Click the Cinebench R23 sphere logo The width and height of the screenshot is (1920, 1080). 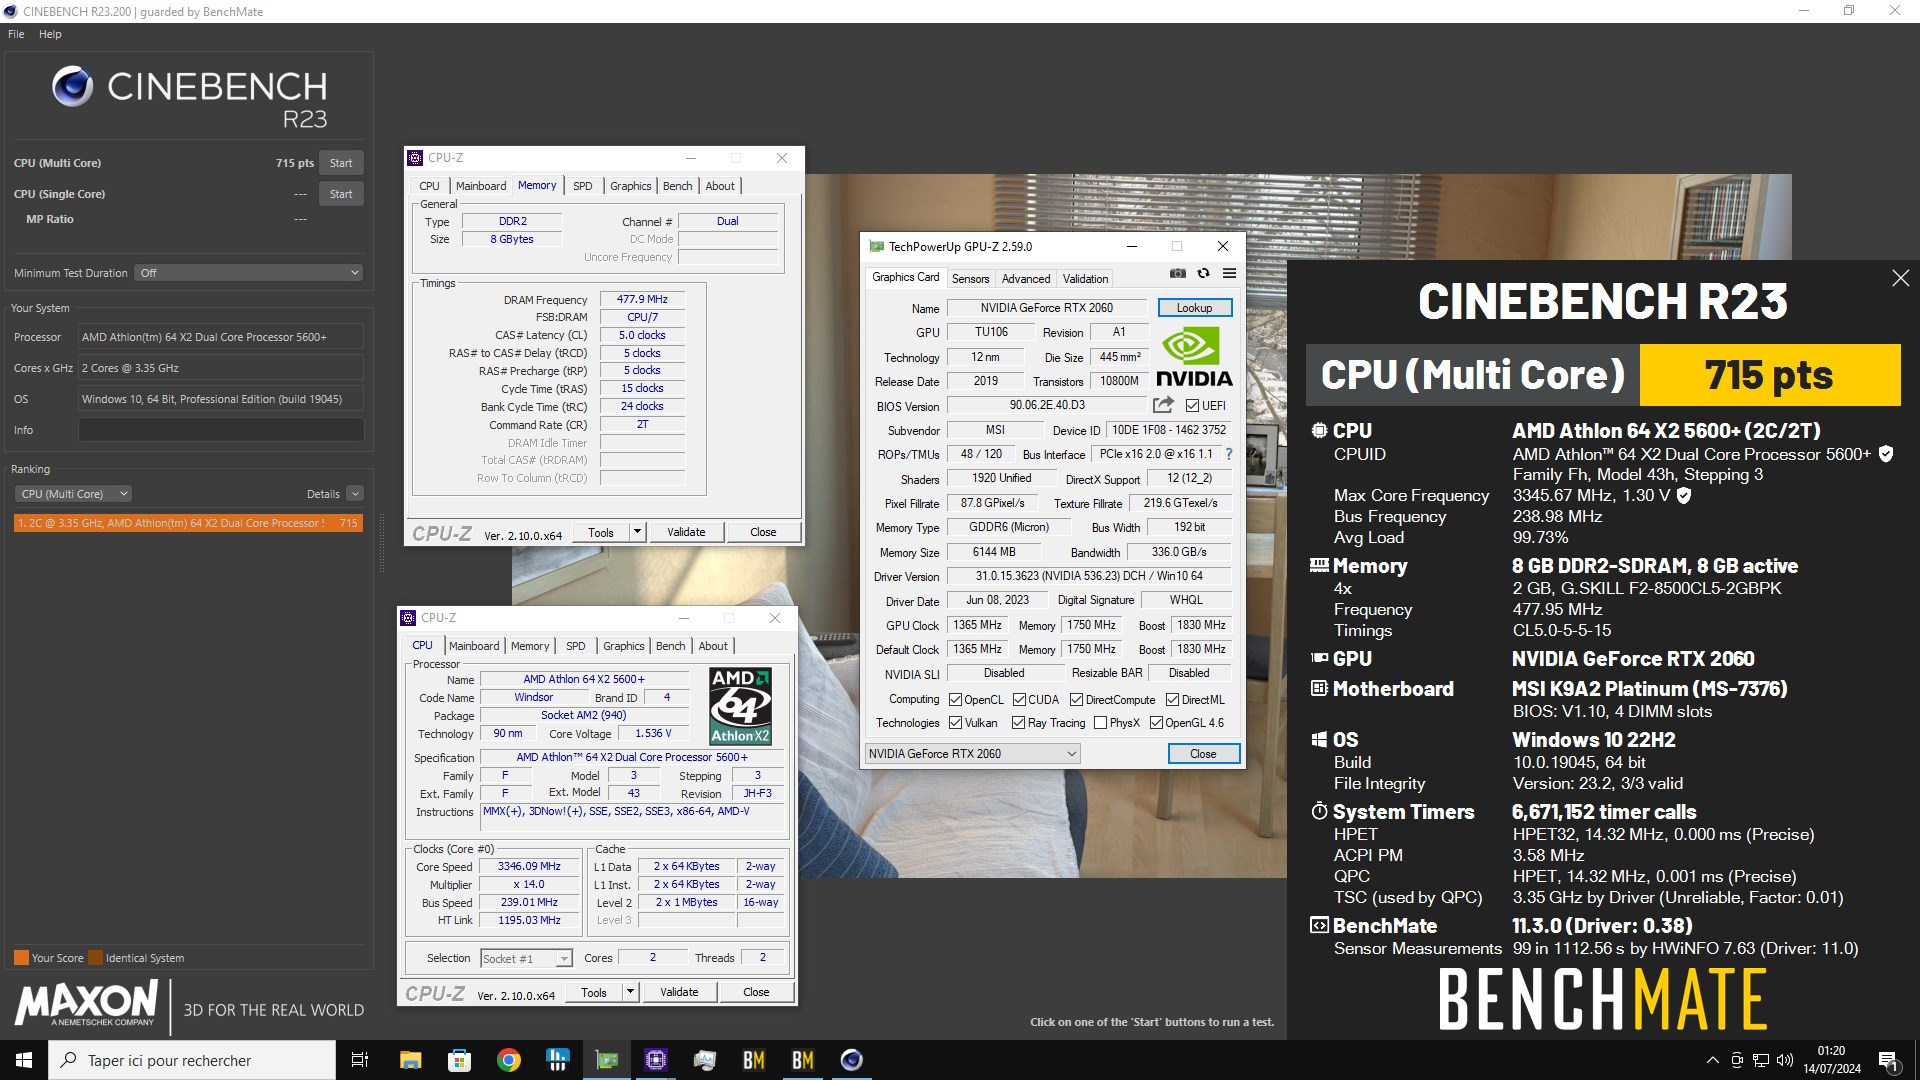(x=73, y=87)
